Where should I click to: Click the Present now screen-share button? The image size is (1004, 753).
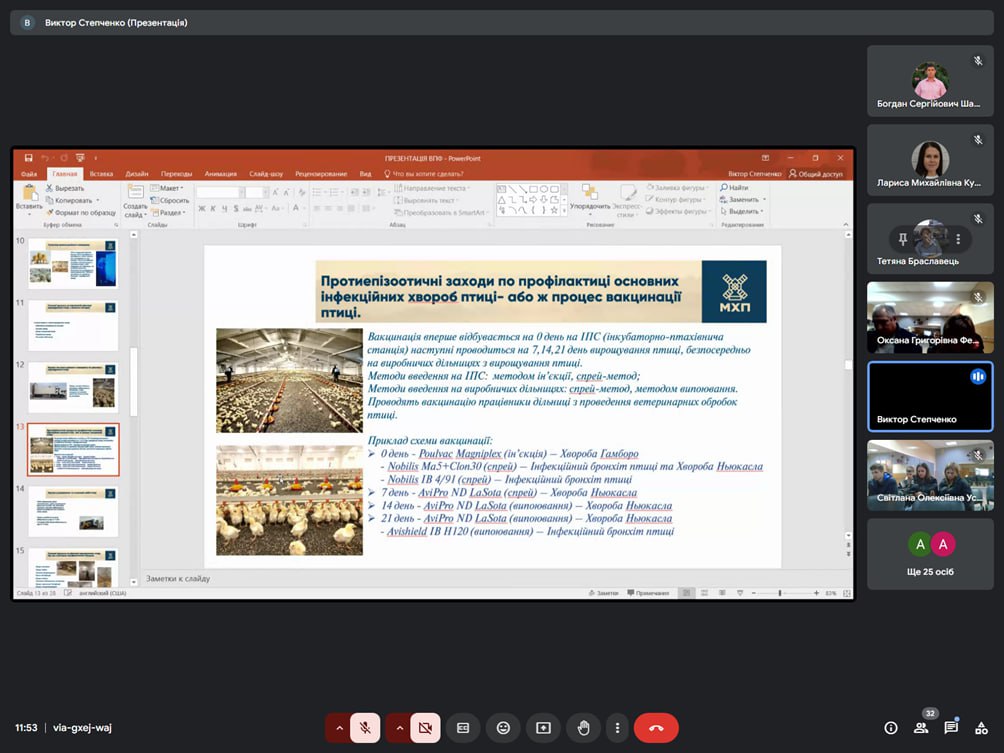tap(543, 728)
